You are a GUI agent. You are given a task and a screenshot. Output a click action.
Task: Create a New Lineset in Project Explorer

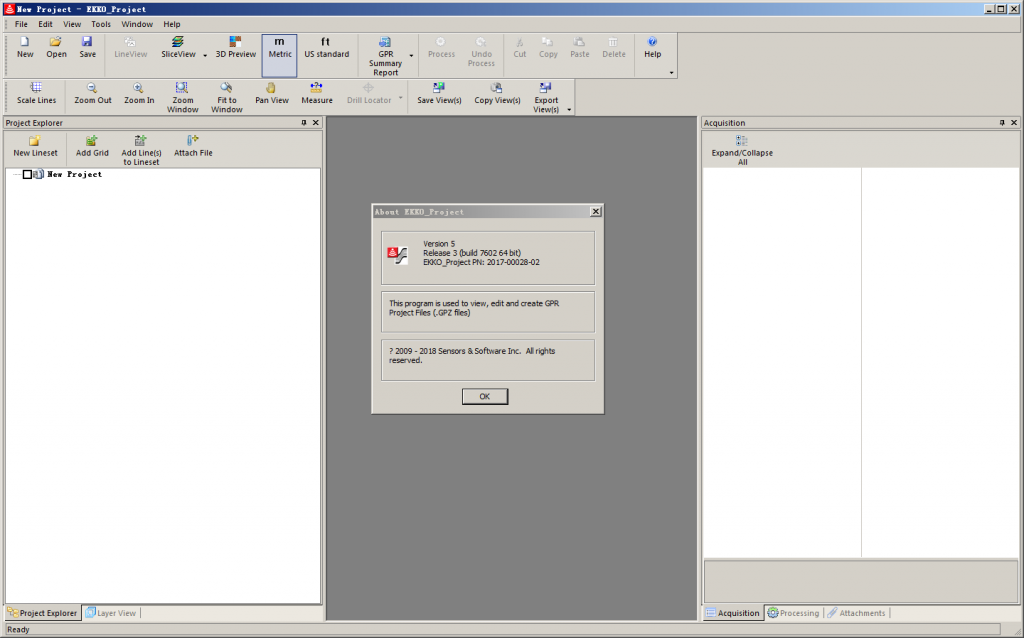pyautogui.click(x=35, y=146)
